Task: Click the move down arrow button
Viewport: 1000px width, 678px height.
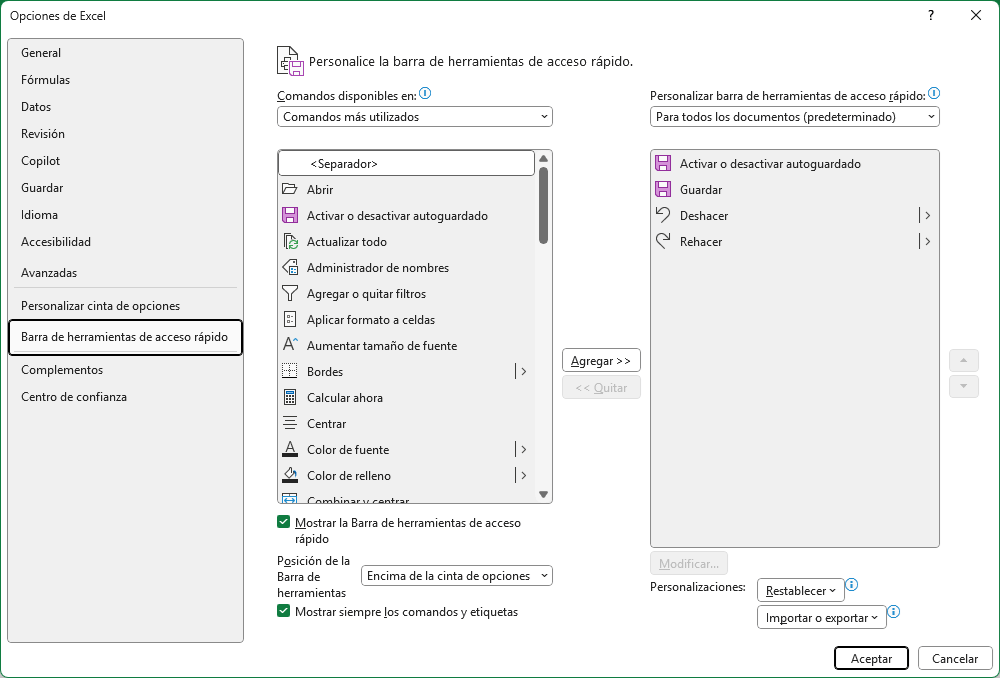Action: pos(964,387)
